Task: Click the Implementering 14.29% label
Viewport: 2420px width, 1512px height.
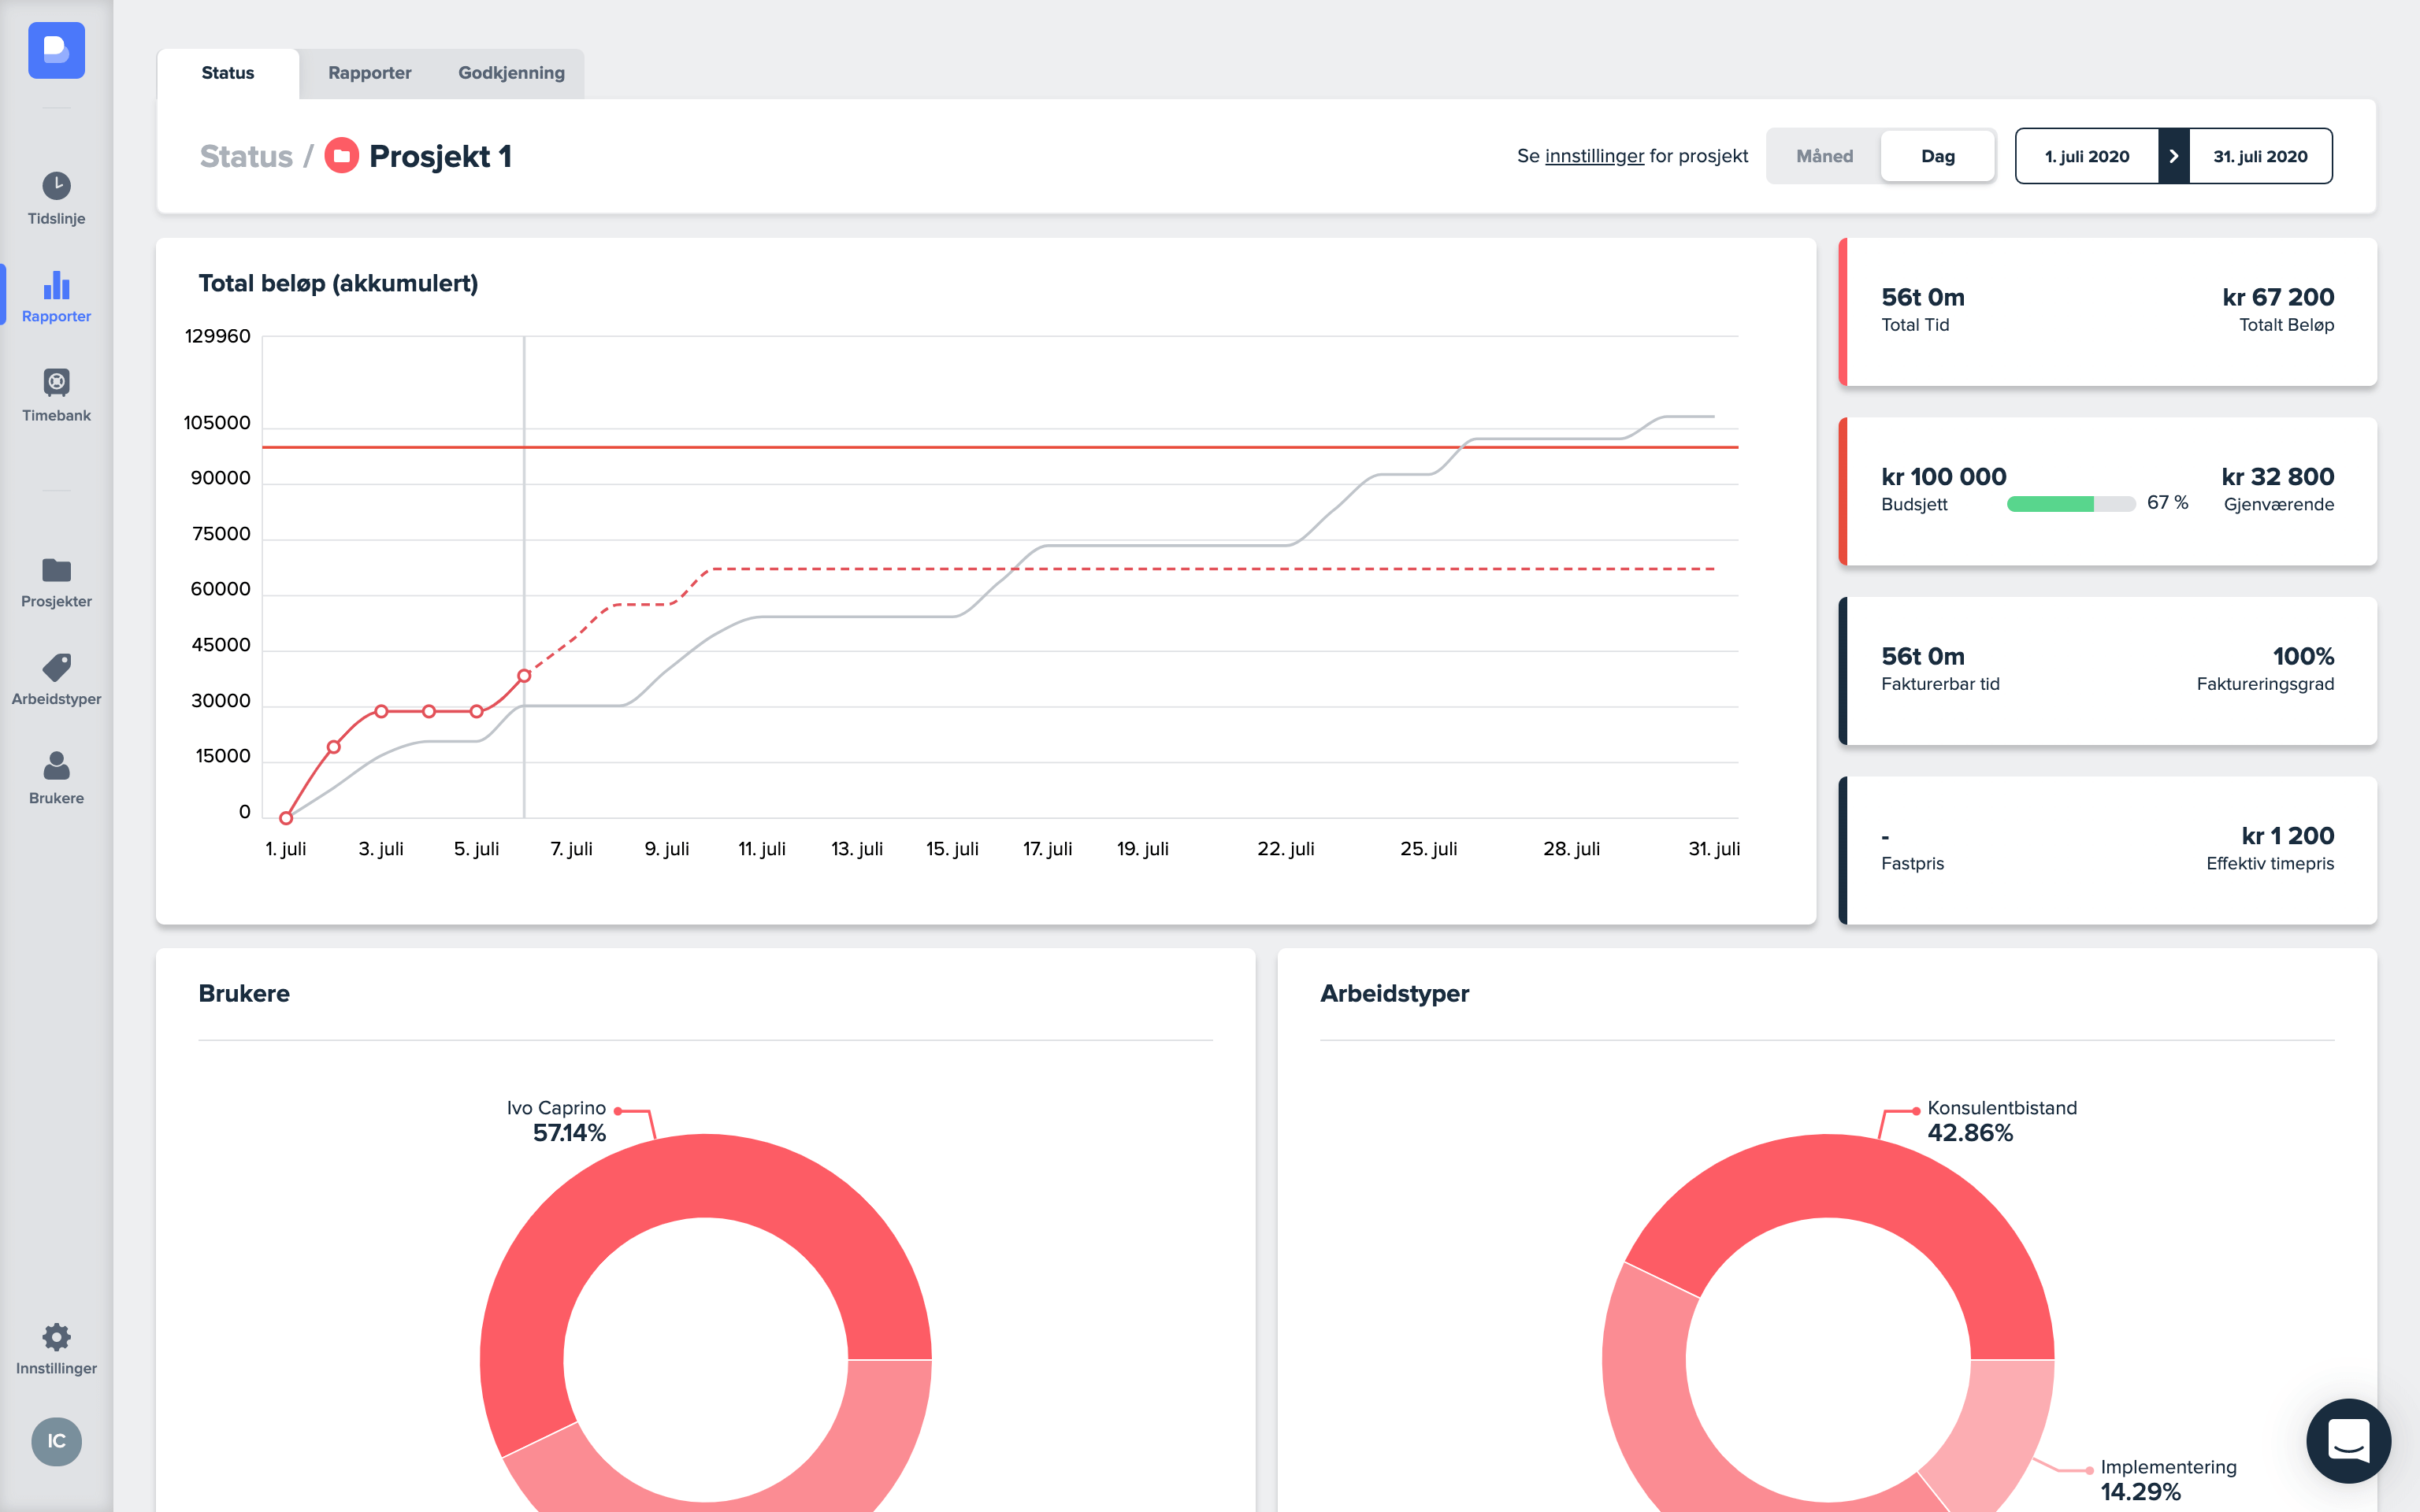Action: click(2168, 1480)
